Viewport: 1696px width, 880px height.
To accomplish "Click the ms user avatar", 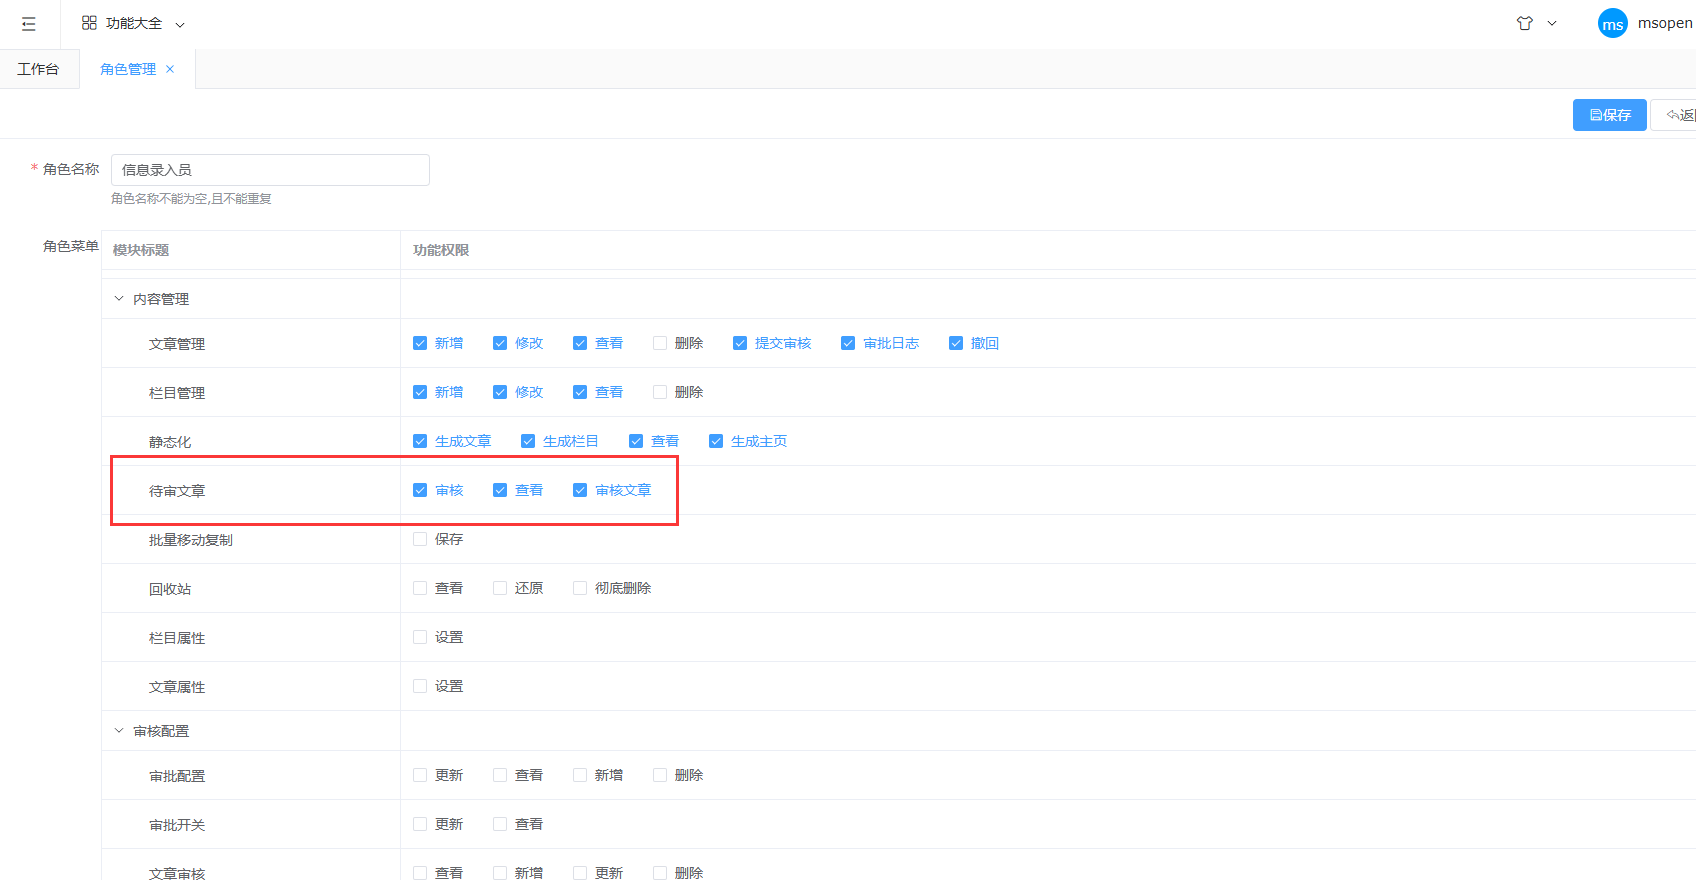I will tap(1612, 24).
